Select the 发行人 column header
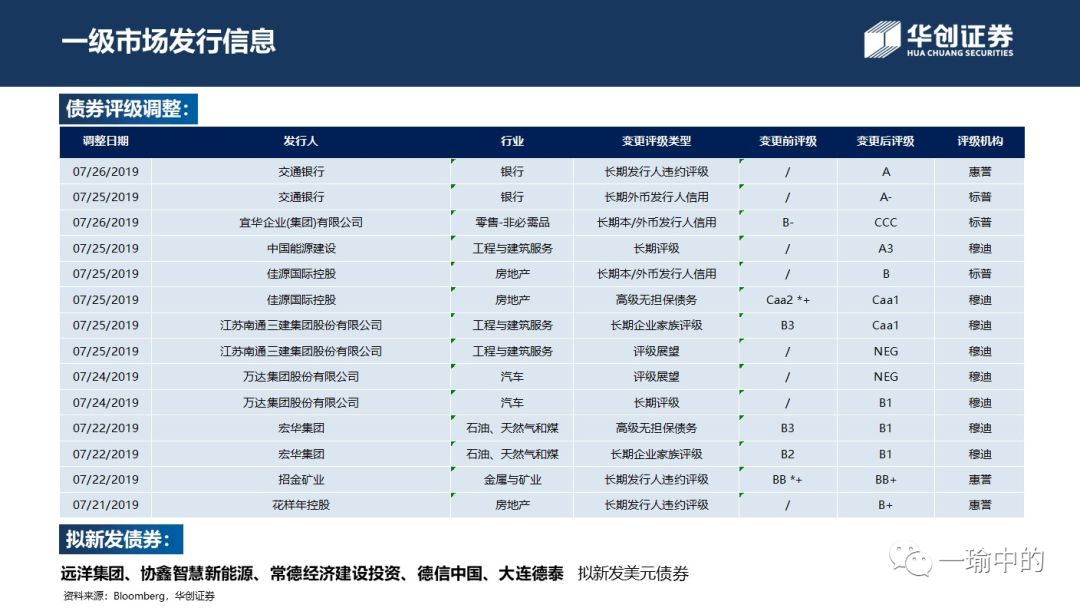Viewport: 1080px width, 608px height. tap(301, 141)
